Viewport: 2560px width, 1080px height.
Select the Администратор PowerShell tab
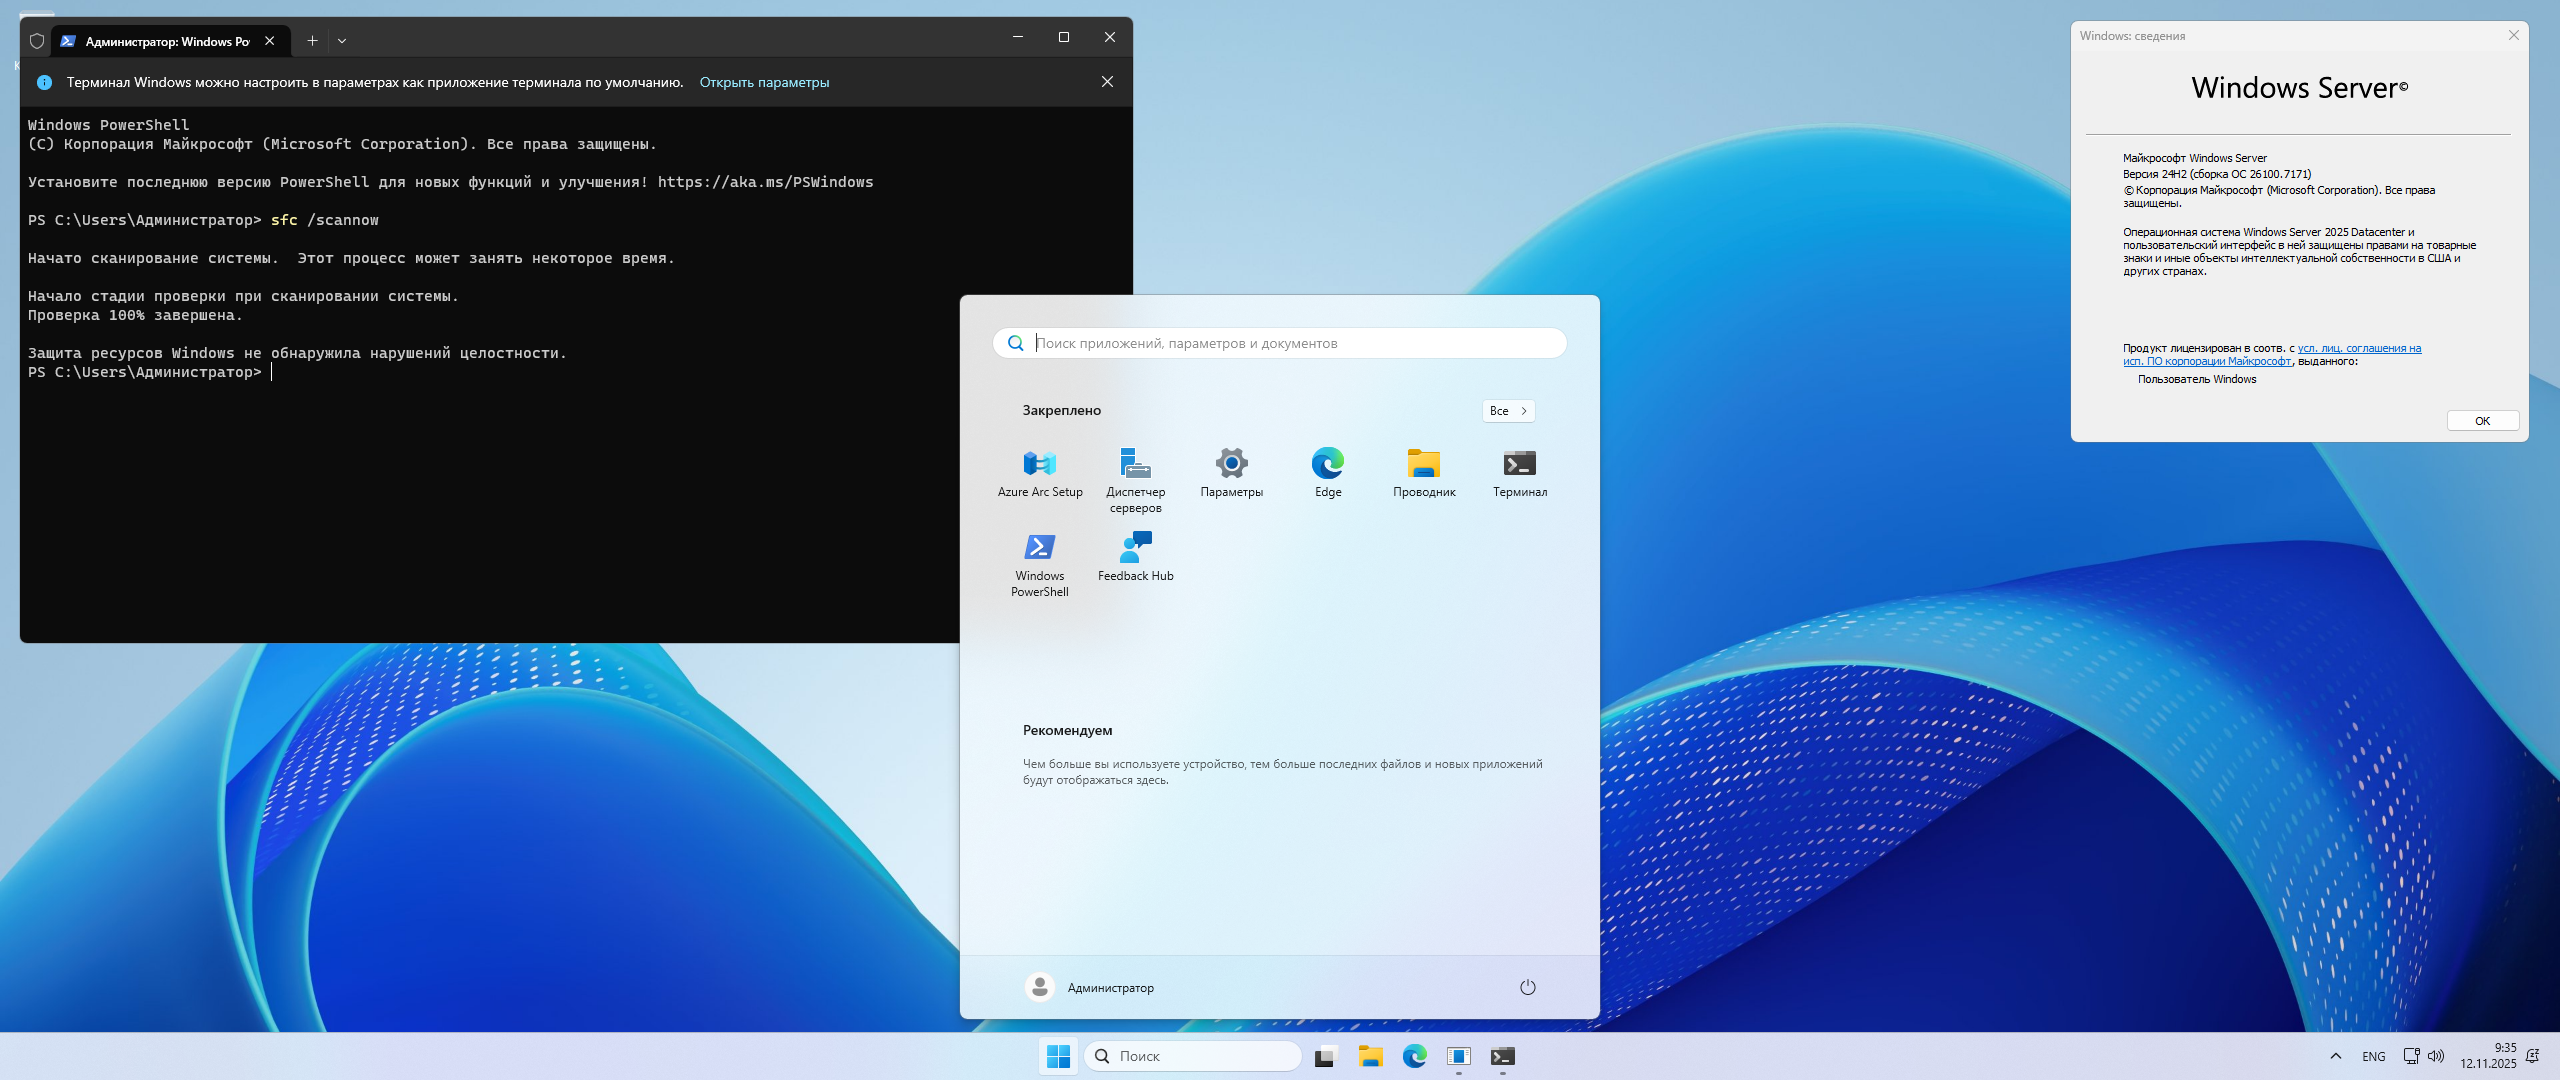[x=165, y=41]
